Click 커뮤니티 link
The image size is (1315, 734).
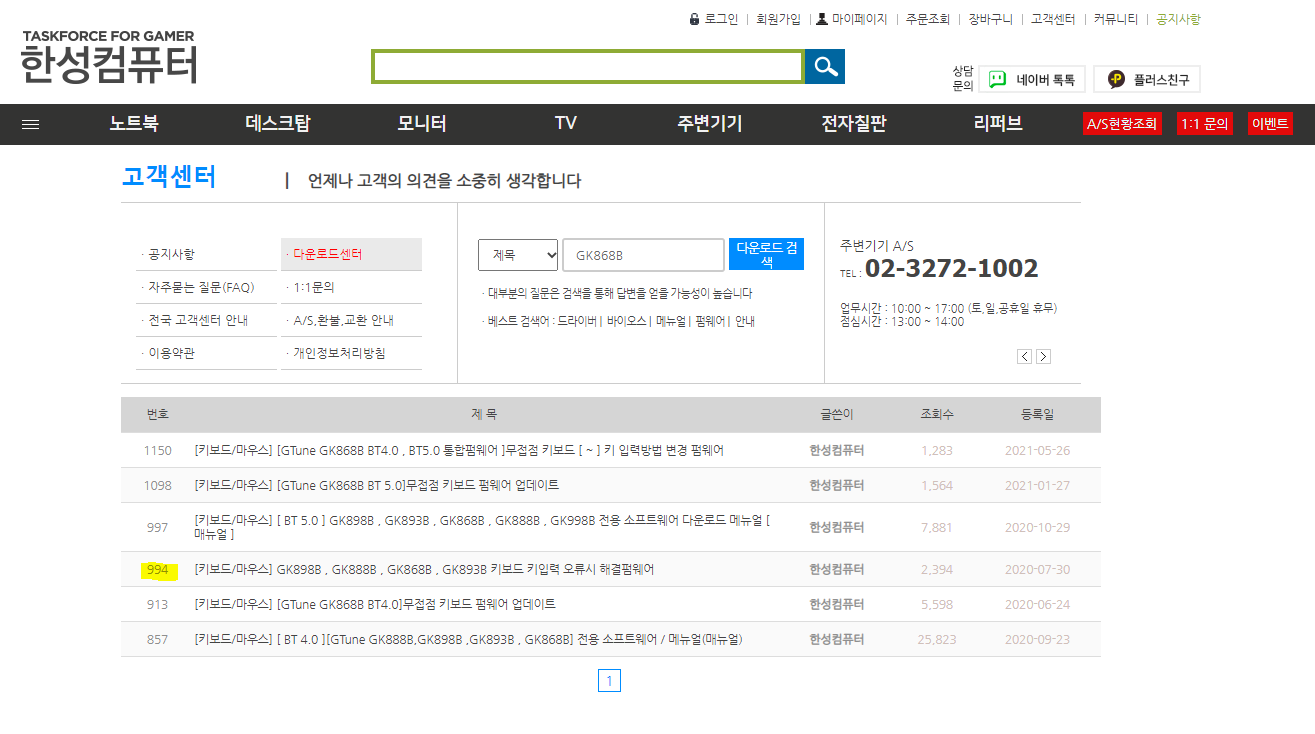1115,19
